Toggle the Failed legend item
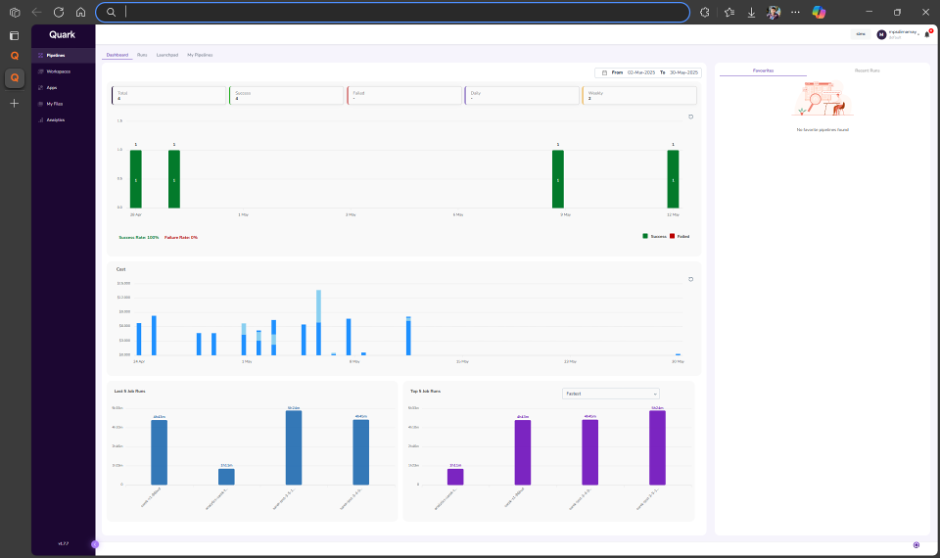Screen dimensions: 941x558 [680, 236]
